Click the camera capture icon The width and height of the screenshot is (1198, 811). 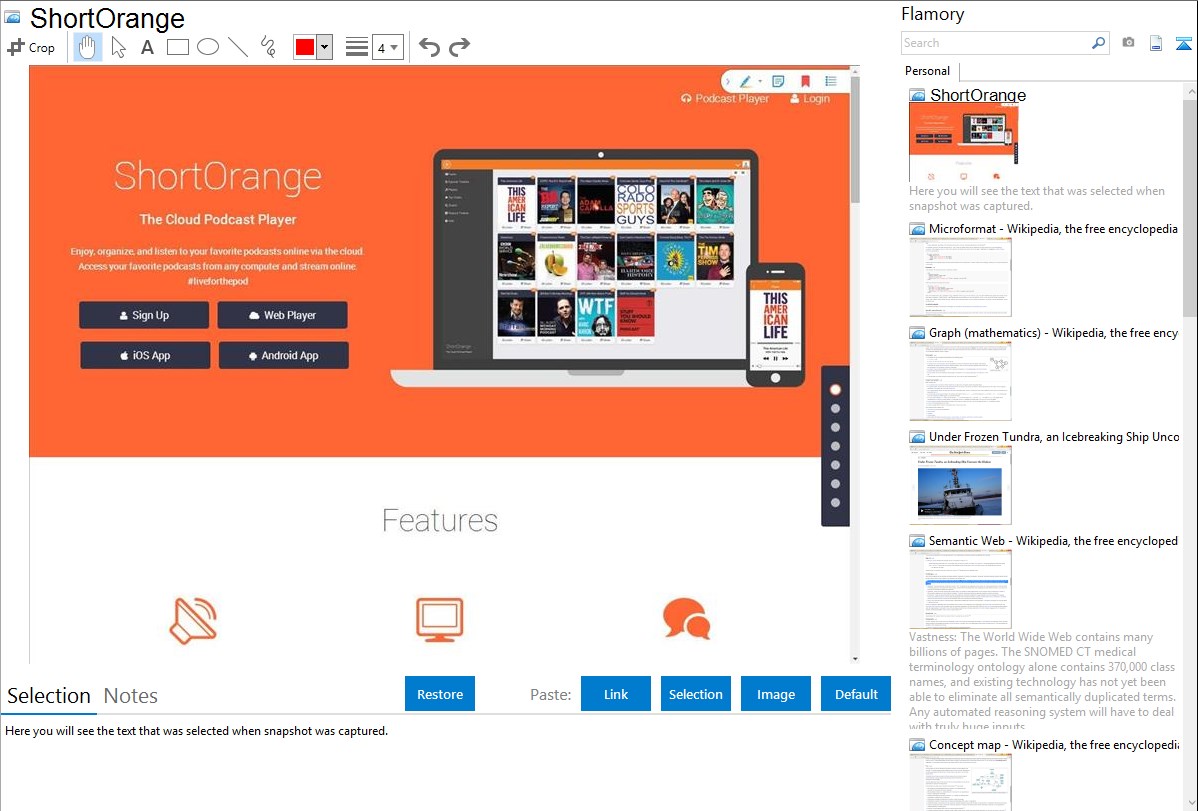coord(1128,43)
